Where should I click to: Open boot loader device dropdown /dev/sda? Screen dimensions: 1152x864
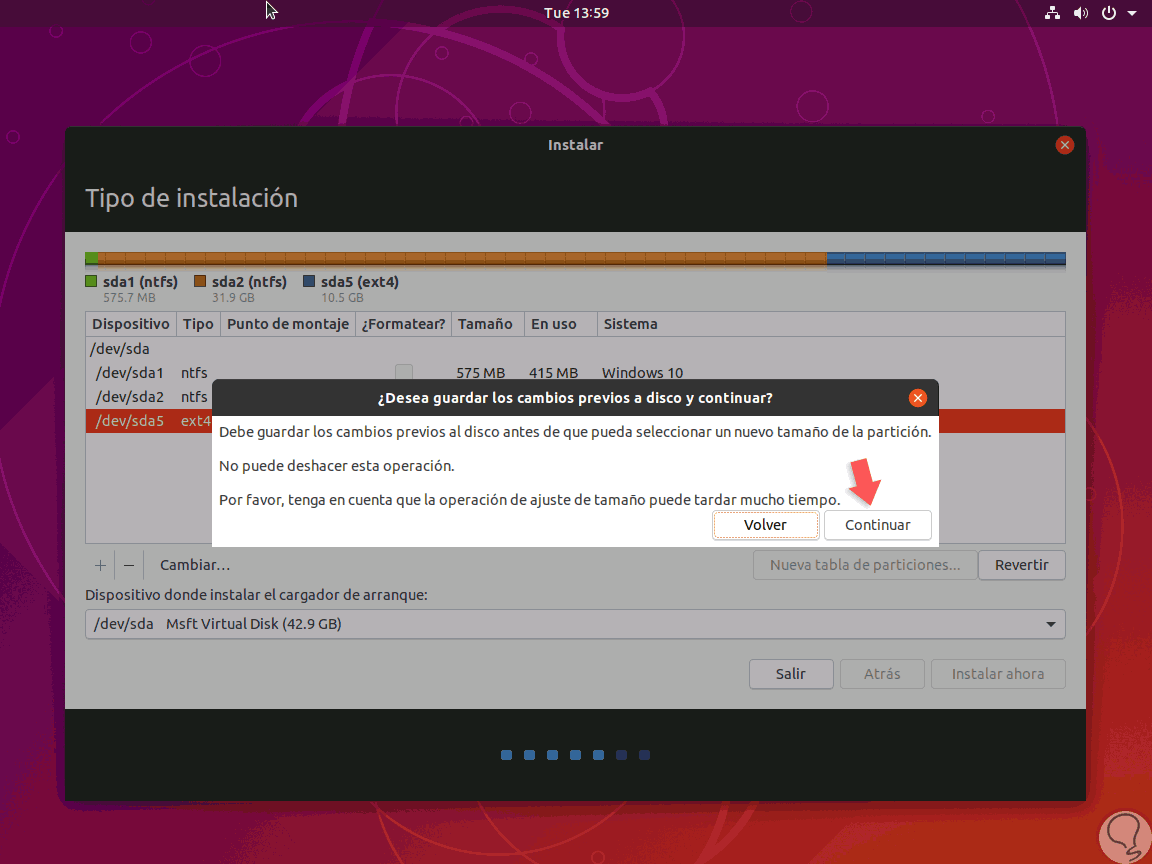[x=575, y=624]
